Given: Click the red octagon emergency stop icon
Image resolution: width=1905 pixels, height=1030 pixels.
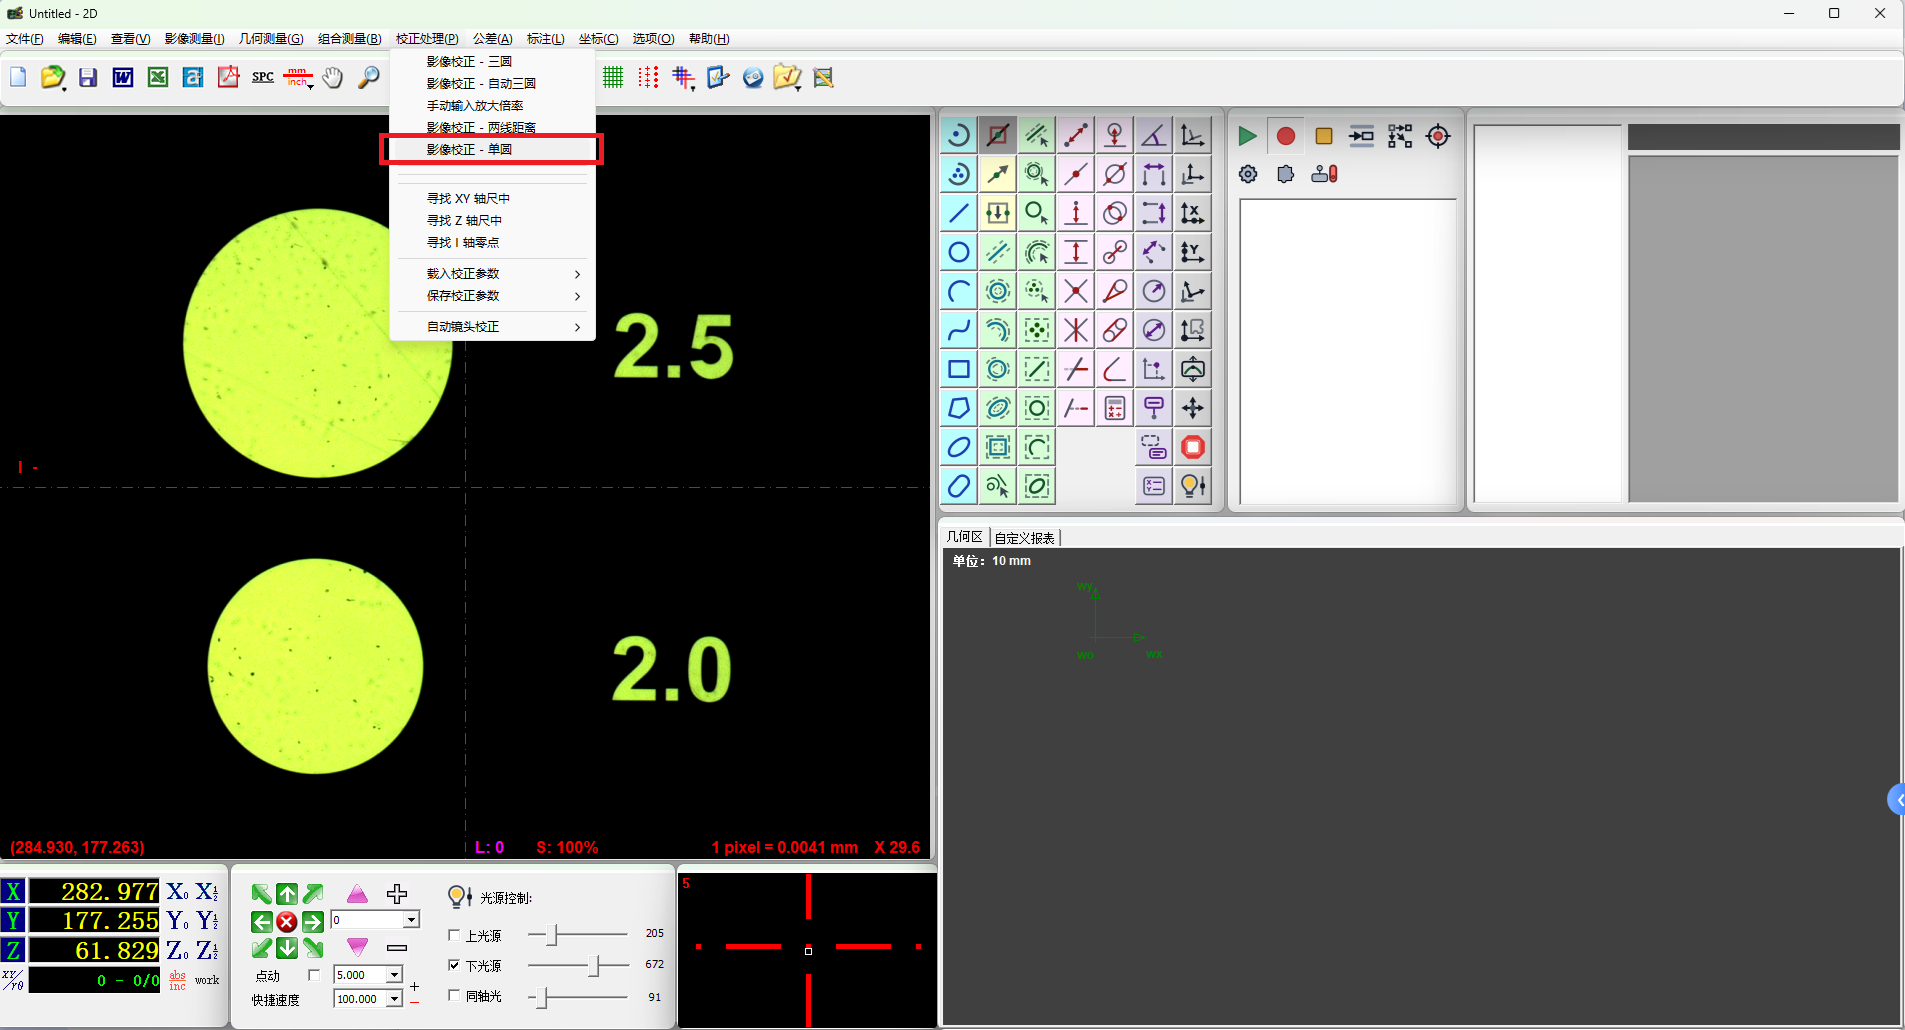Looking at the screenshot, I should pos(1193,447).
